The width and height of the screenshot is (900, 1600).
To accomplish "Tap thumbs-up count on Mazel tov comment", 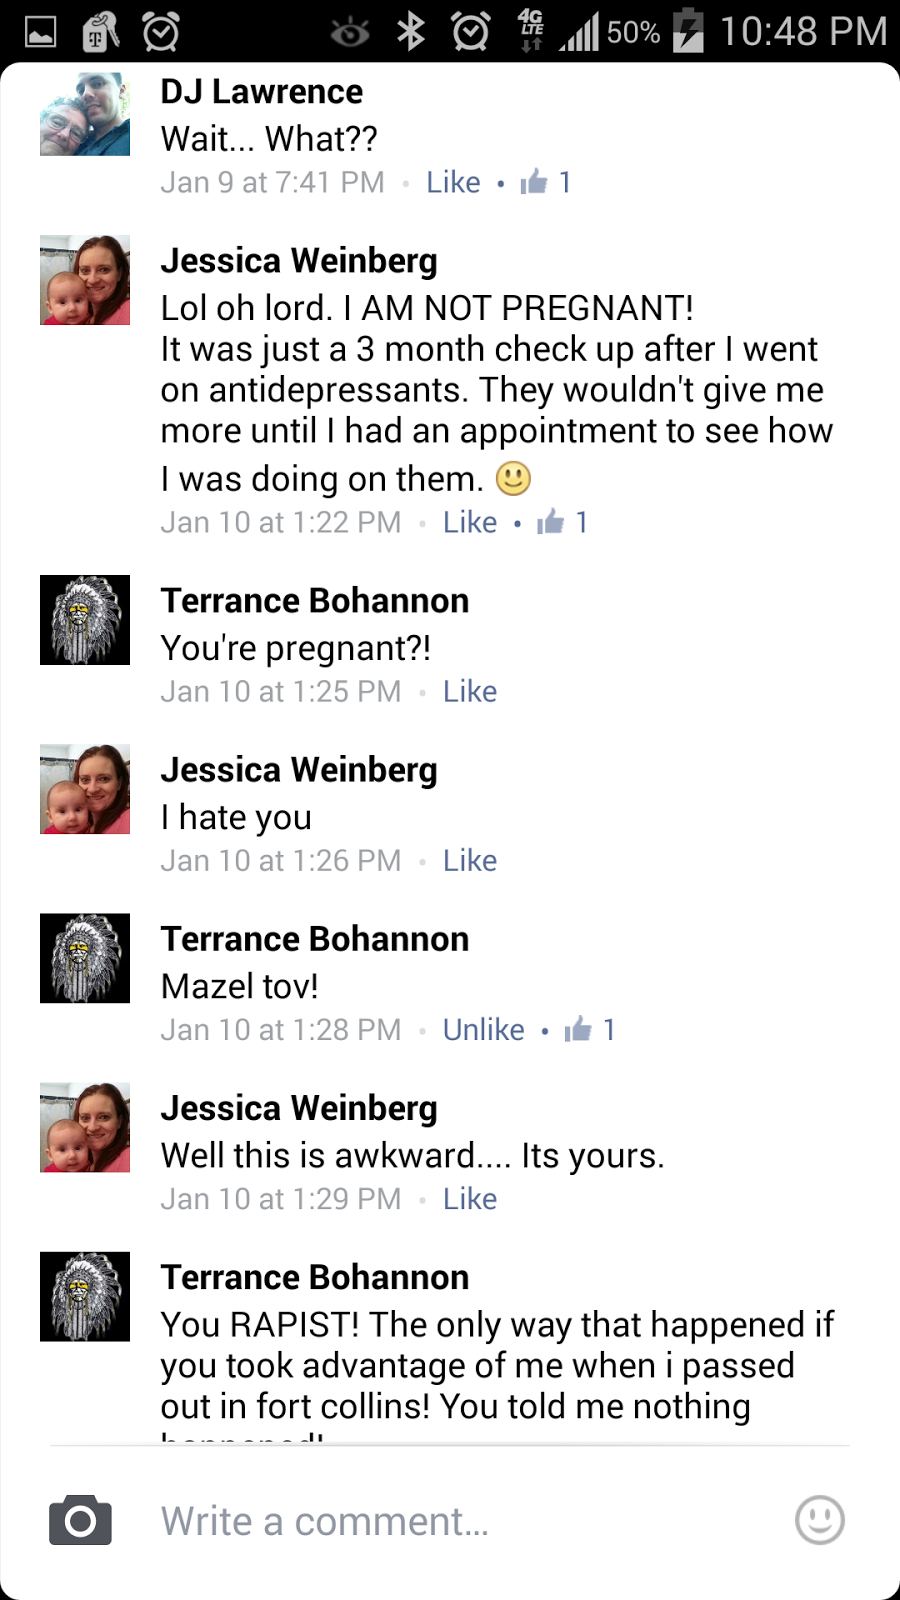I will (591, 1029).
